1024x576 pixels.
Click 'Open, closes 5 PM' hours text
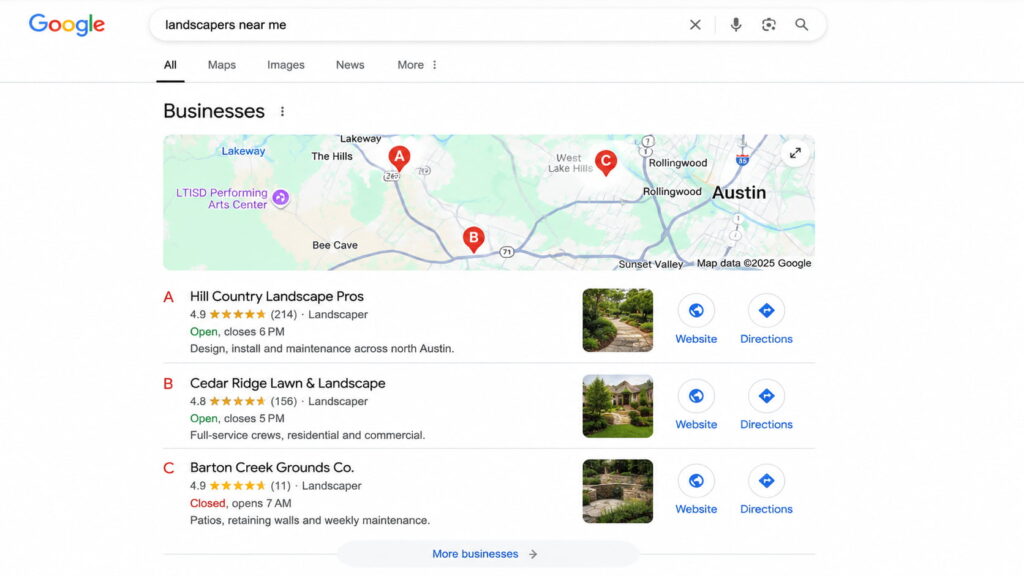coord(237,419)
